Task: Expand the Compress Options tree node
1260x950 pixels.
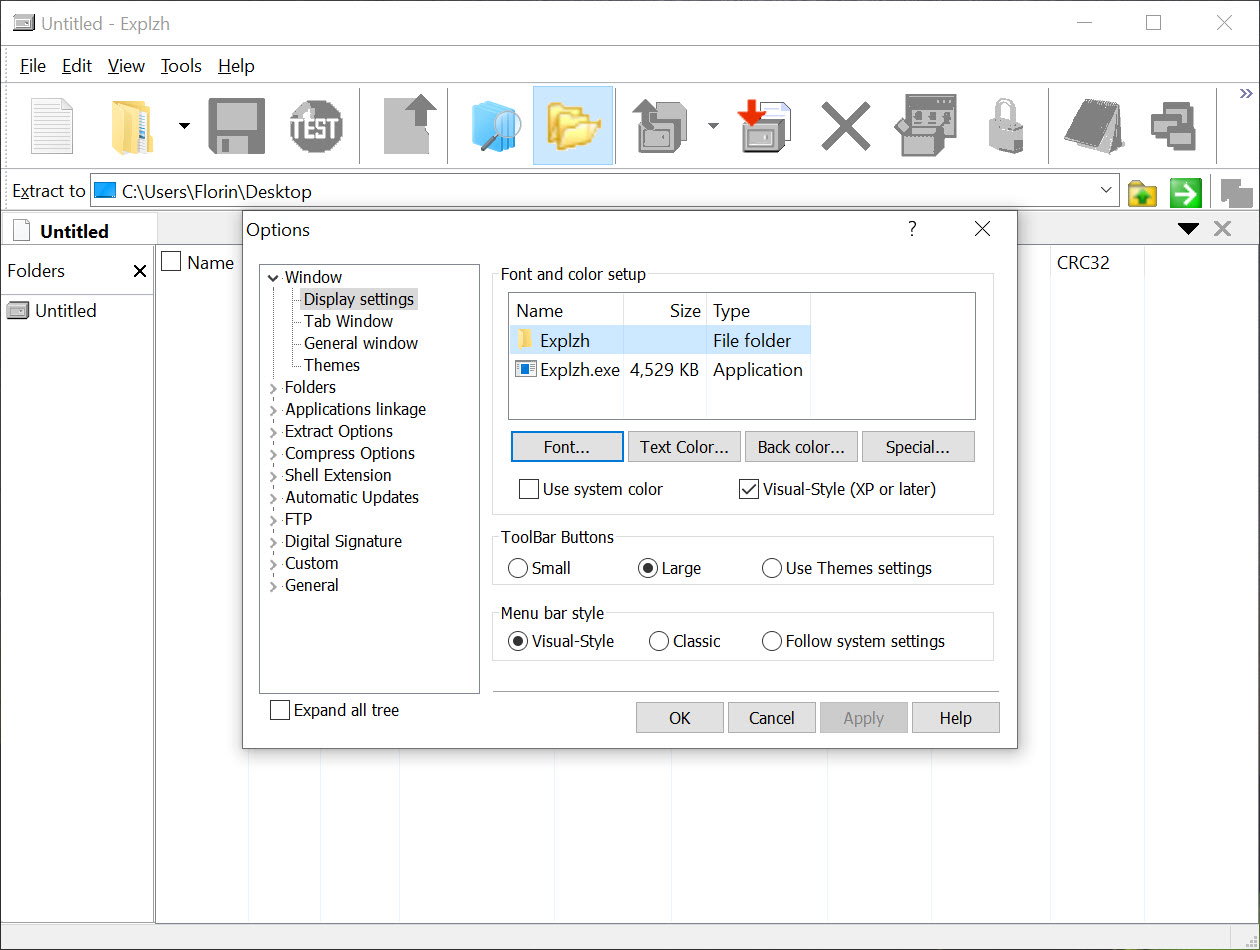Action: [273, 454]
